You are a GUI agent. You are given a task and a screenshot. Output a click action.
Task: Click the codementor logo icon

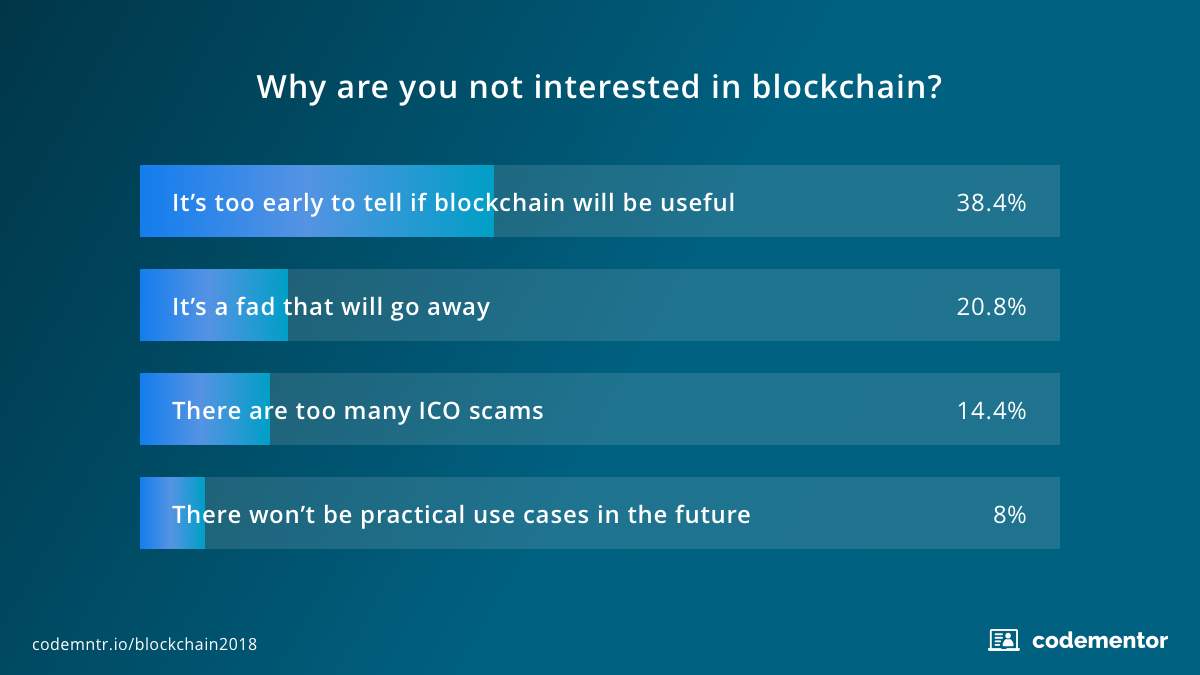coord(1003,640)
